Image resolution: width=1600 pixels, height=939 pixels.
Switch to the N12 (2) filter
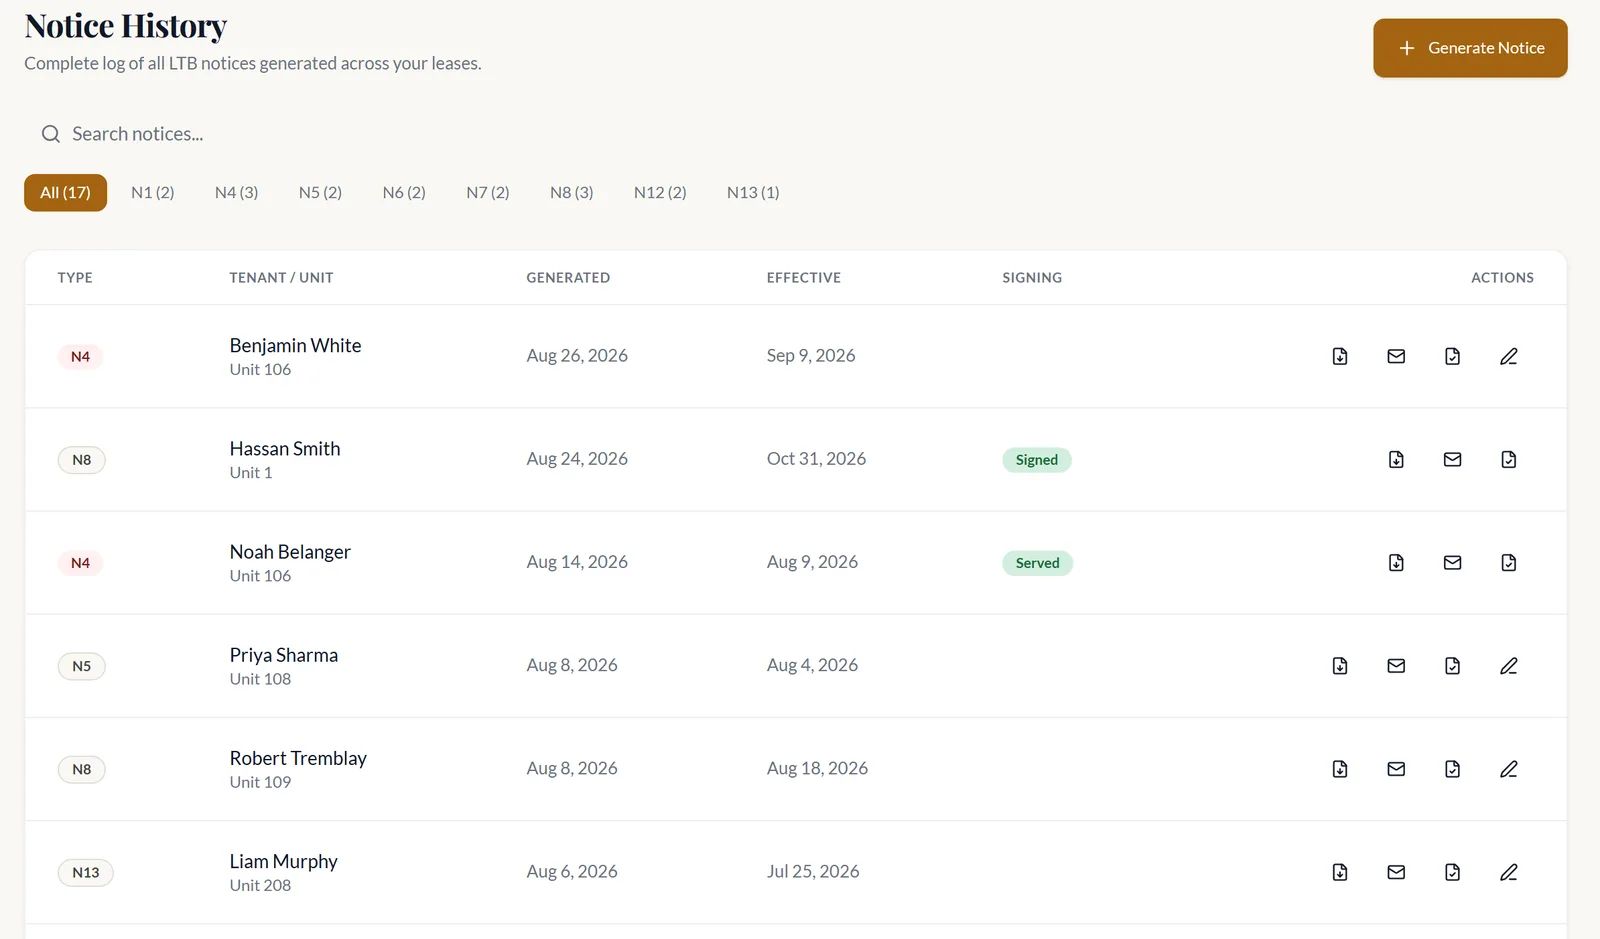coord(660,192)
